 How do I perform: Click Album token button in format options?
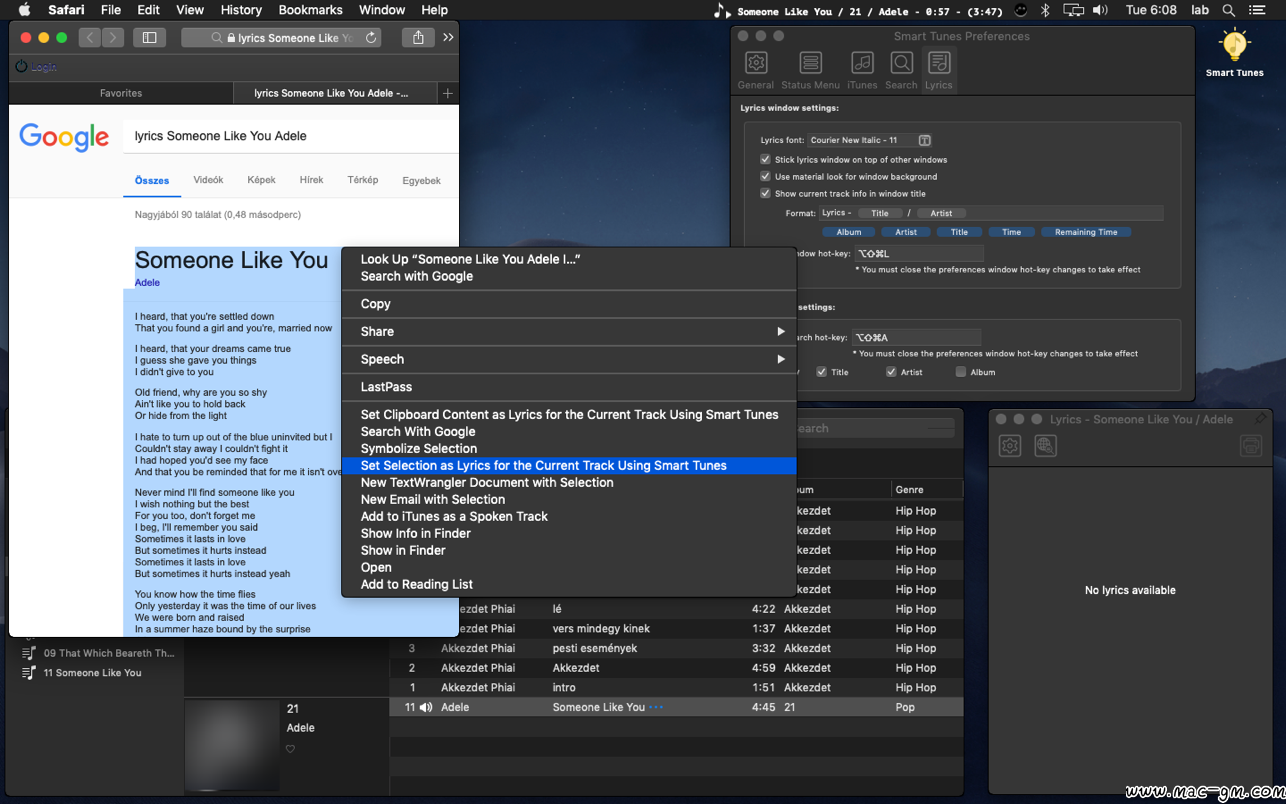click(x=849, y=232)
